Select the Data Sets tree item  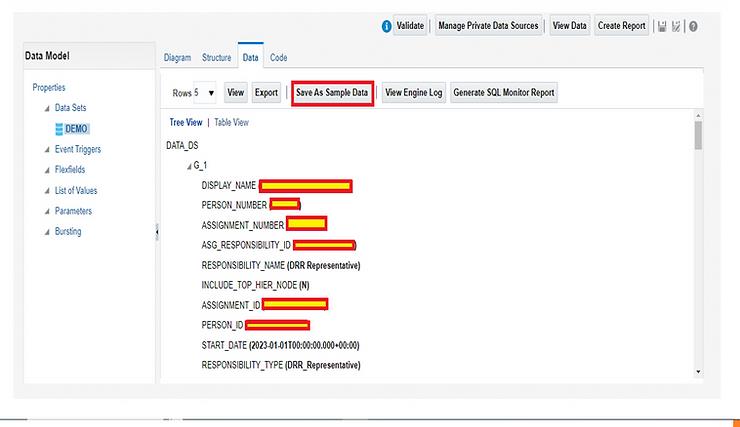pos(70,108)
